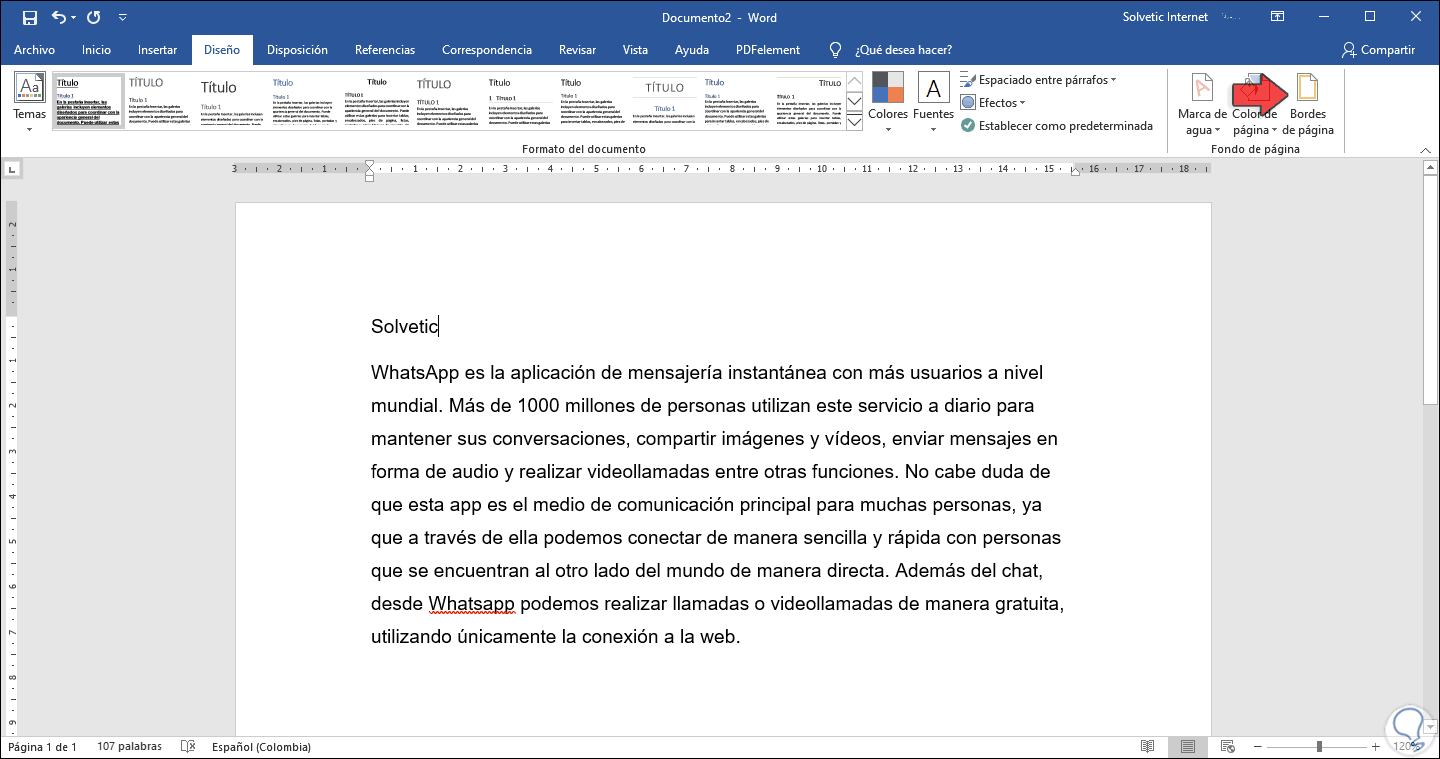Screen dimensions: 1440x759
Task: Open the Fuentes theme fonts menu
Action: [x=933, y=104]
